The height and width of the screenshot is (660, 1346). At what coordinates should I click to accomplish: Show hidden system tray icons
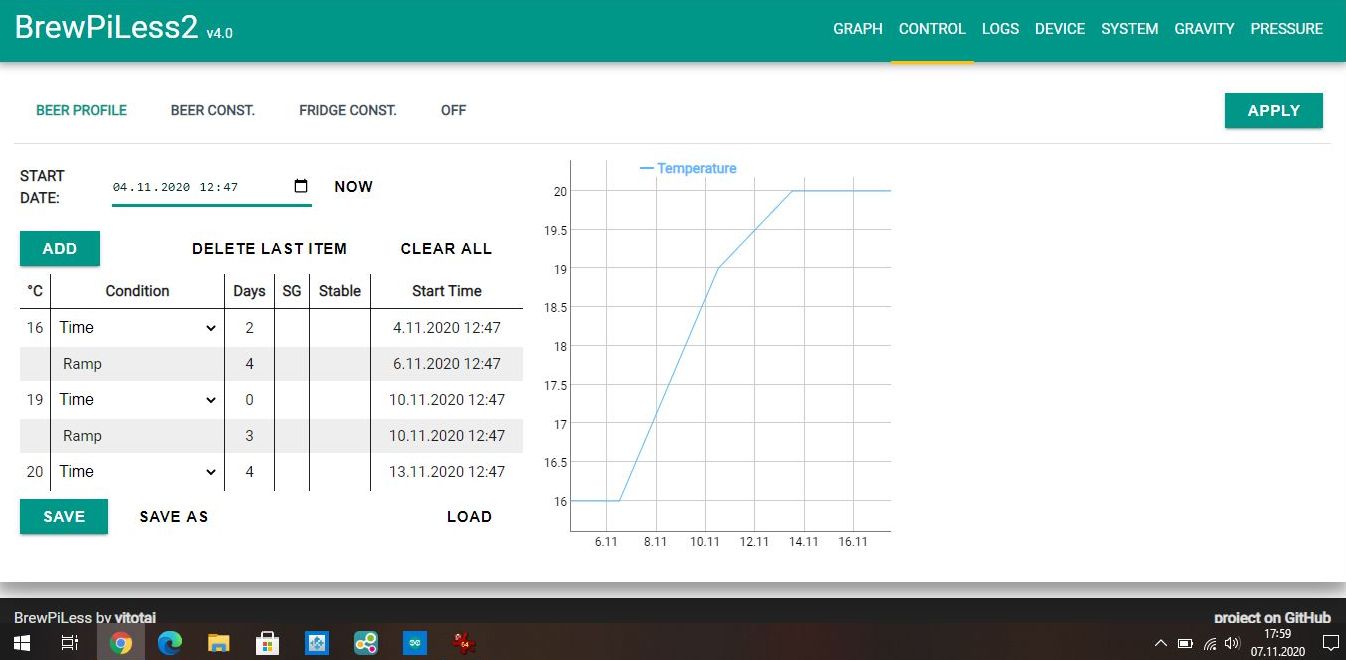1160,643
